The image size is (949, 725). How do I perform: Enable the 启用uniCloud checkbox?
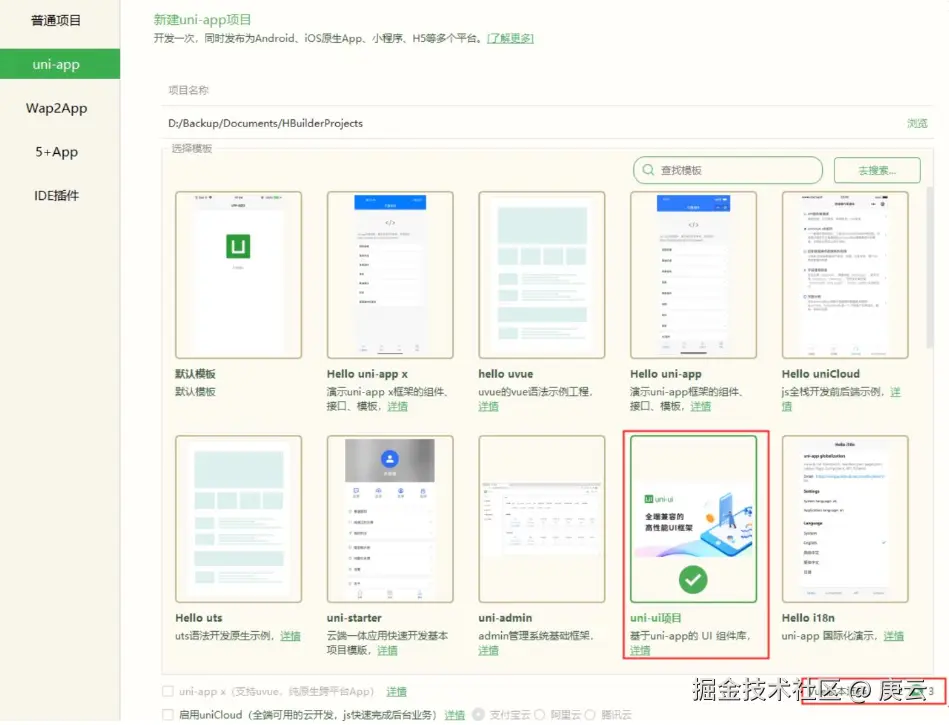168,715
